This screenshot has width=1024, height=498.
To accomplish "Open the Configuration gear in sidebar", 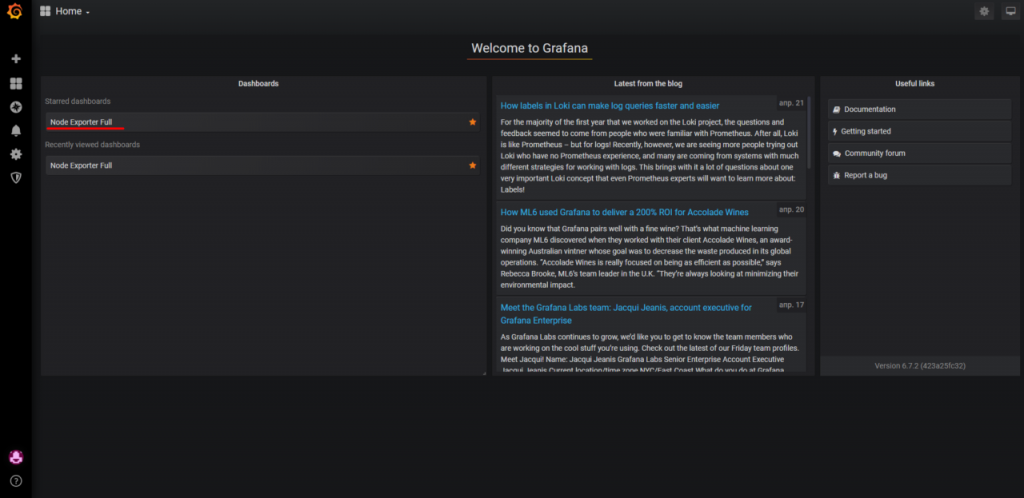I will pos(15,155).
